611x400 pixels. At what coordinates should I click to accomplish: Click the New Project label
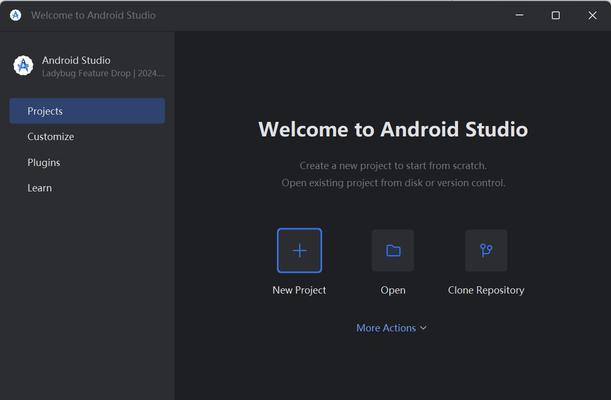299,290
